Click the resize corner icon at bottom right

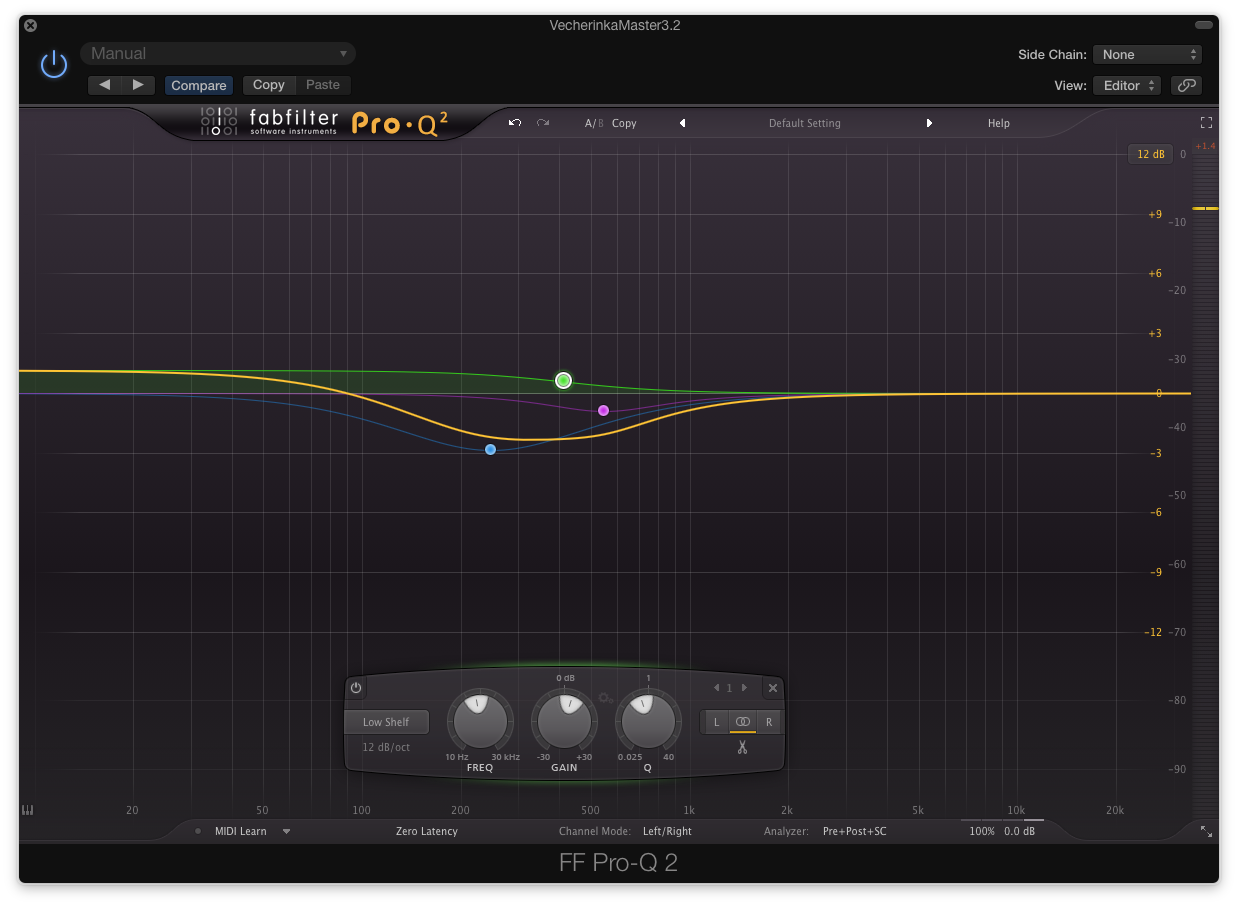tap(1206, 831)
